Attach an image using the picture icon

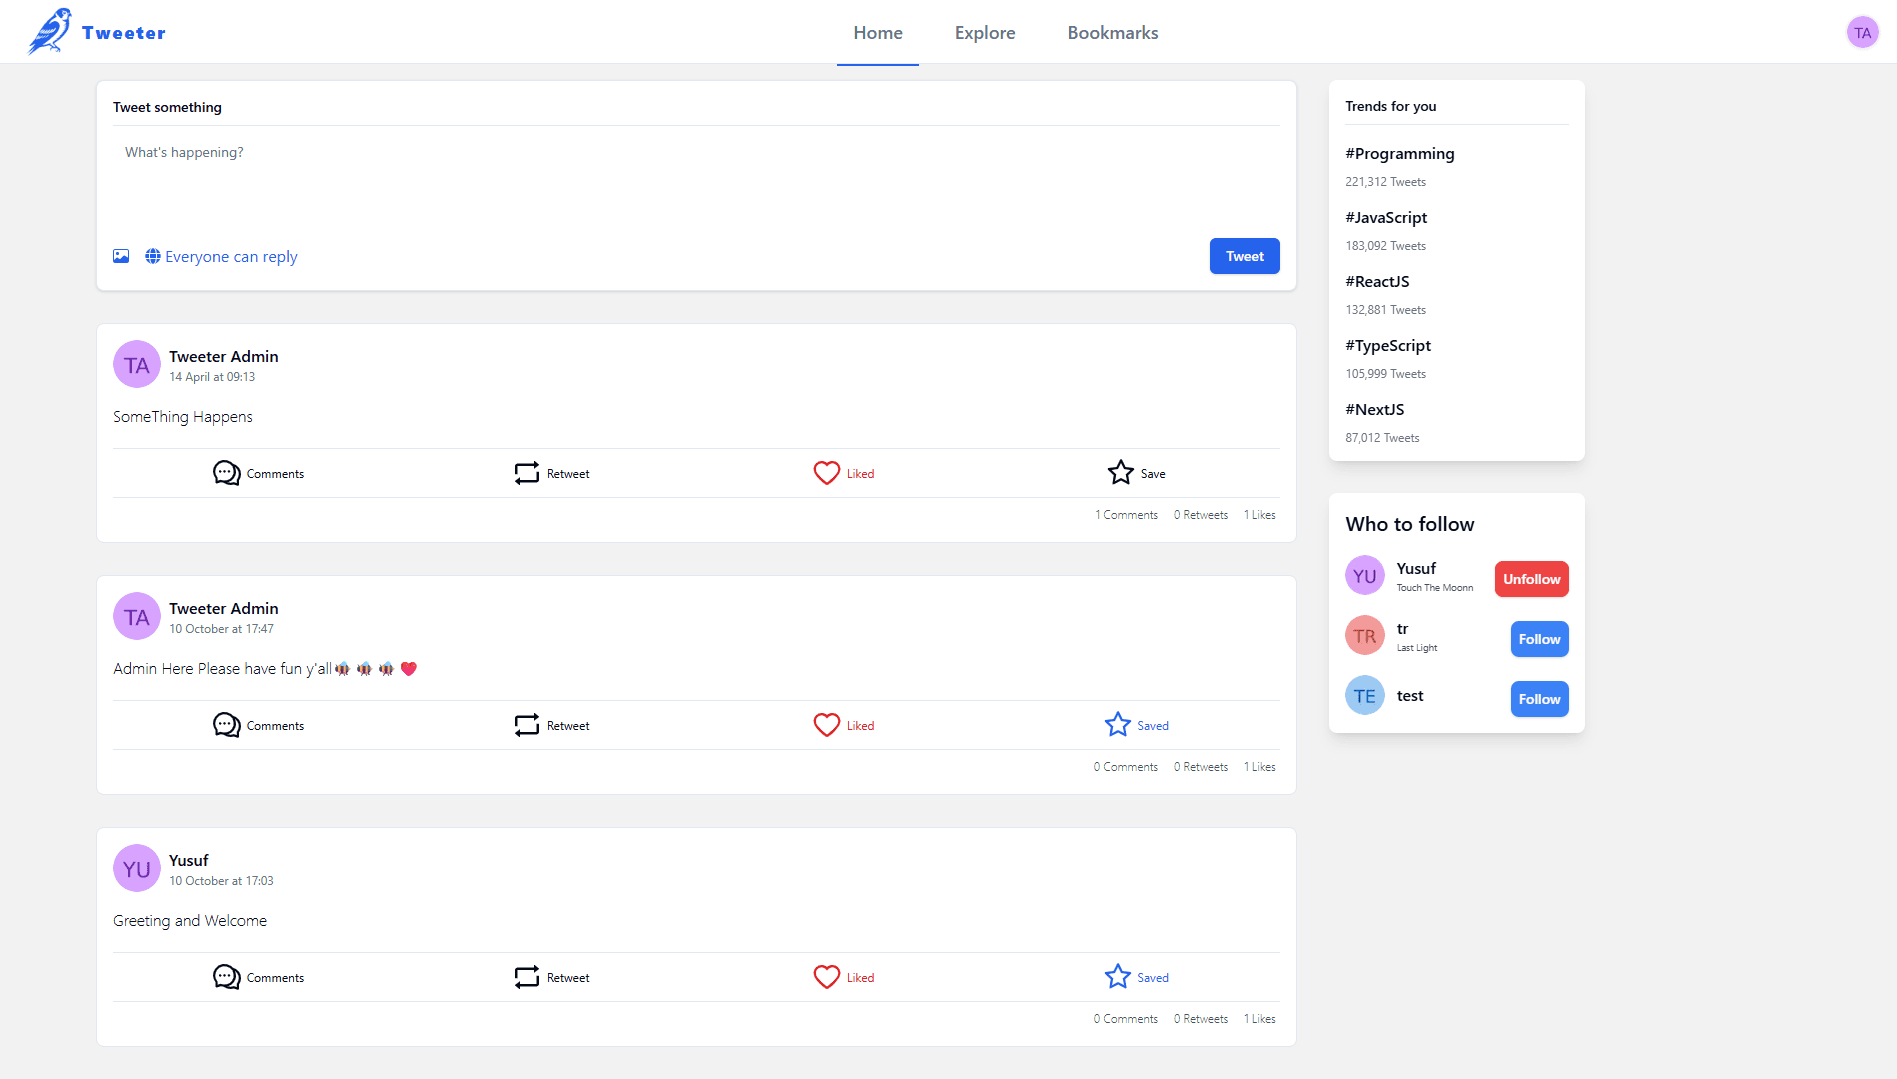[x=121, y=256]
